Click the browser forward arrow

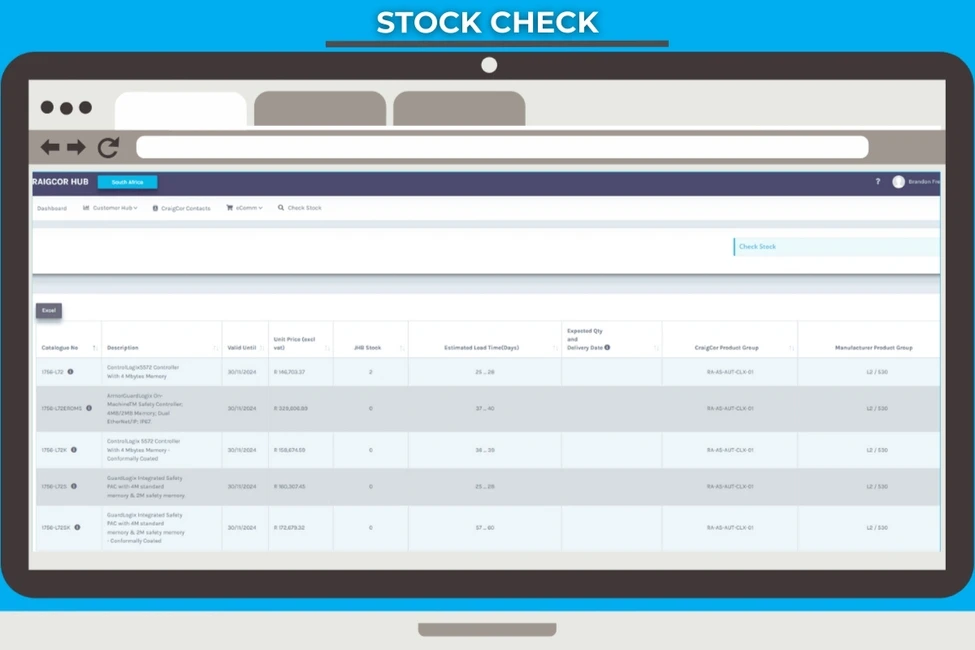[76, 147]
